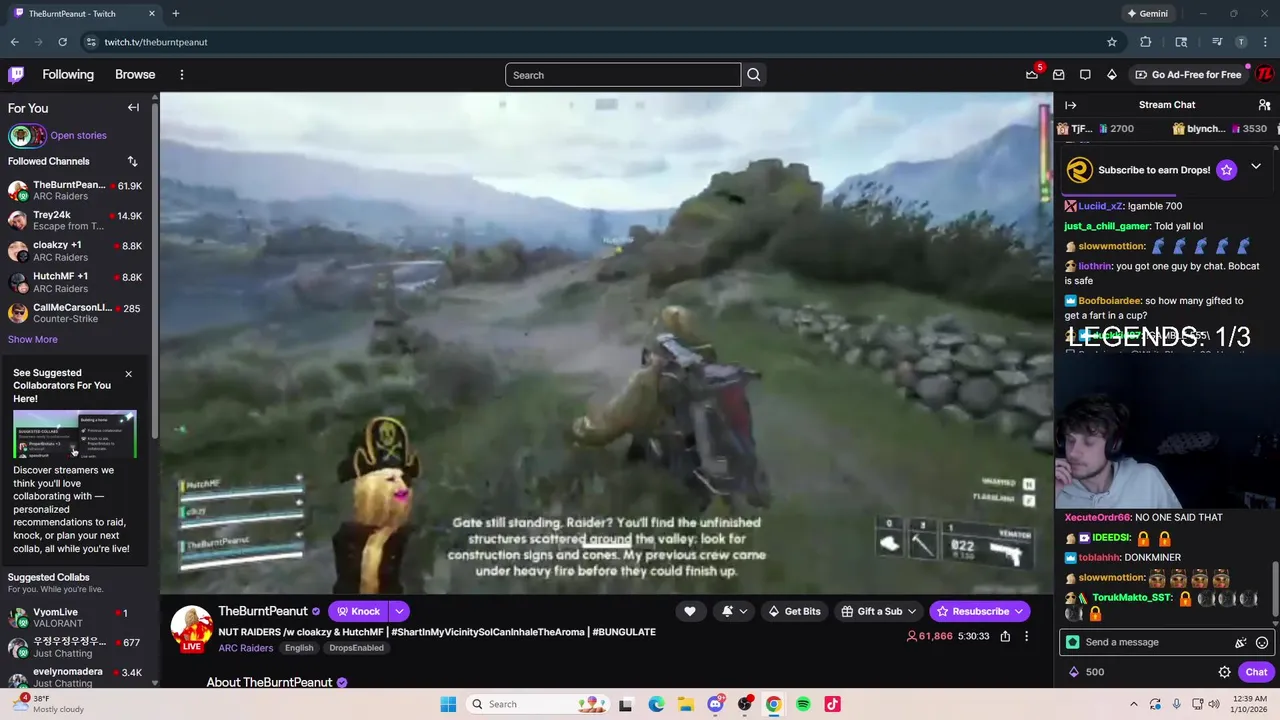Click the heart follow icon
1280x720 pixels.
689,611
